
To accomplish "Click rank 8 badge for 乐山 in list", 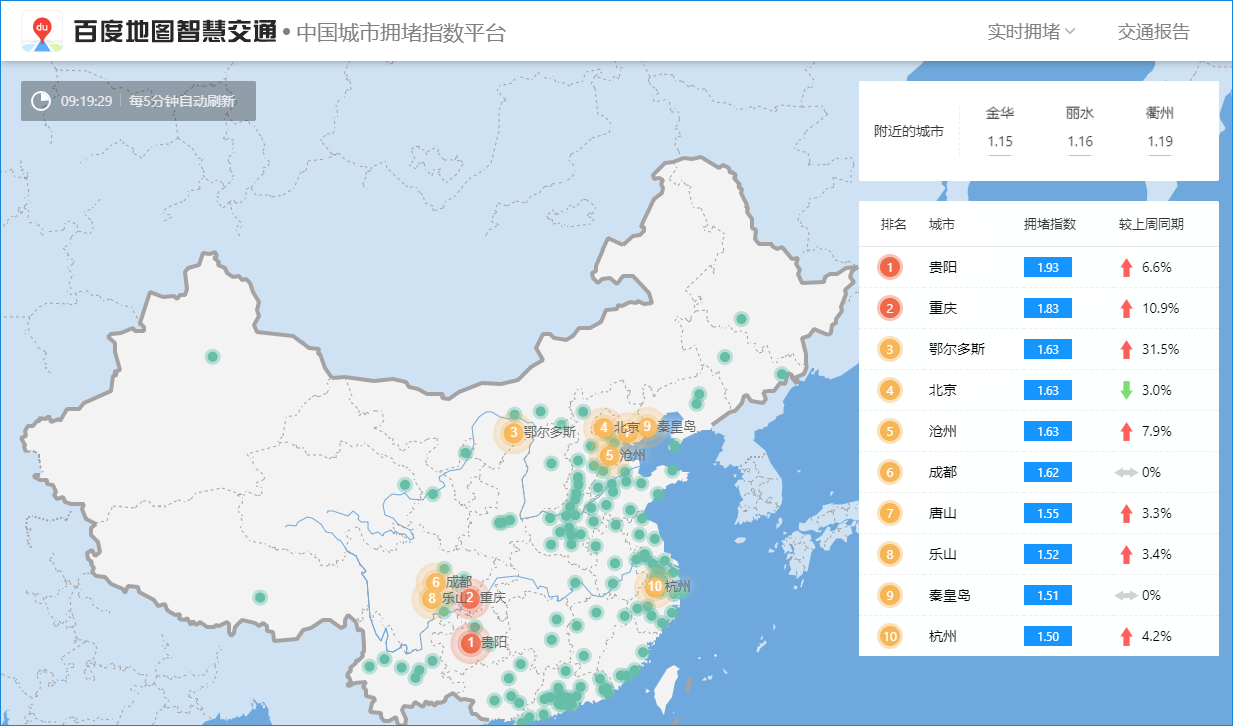I will tap(890, 554).
